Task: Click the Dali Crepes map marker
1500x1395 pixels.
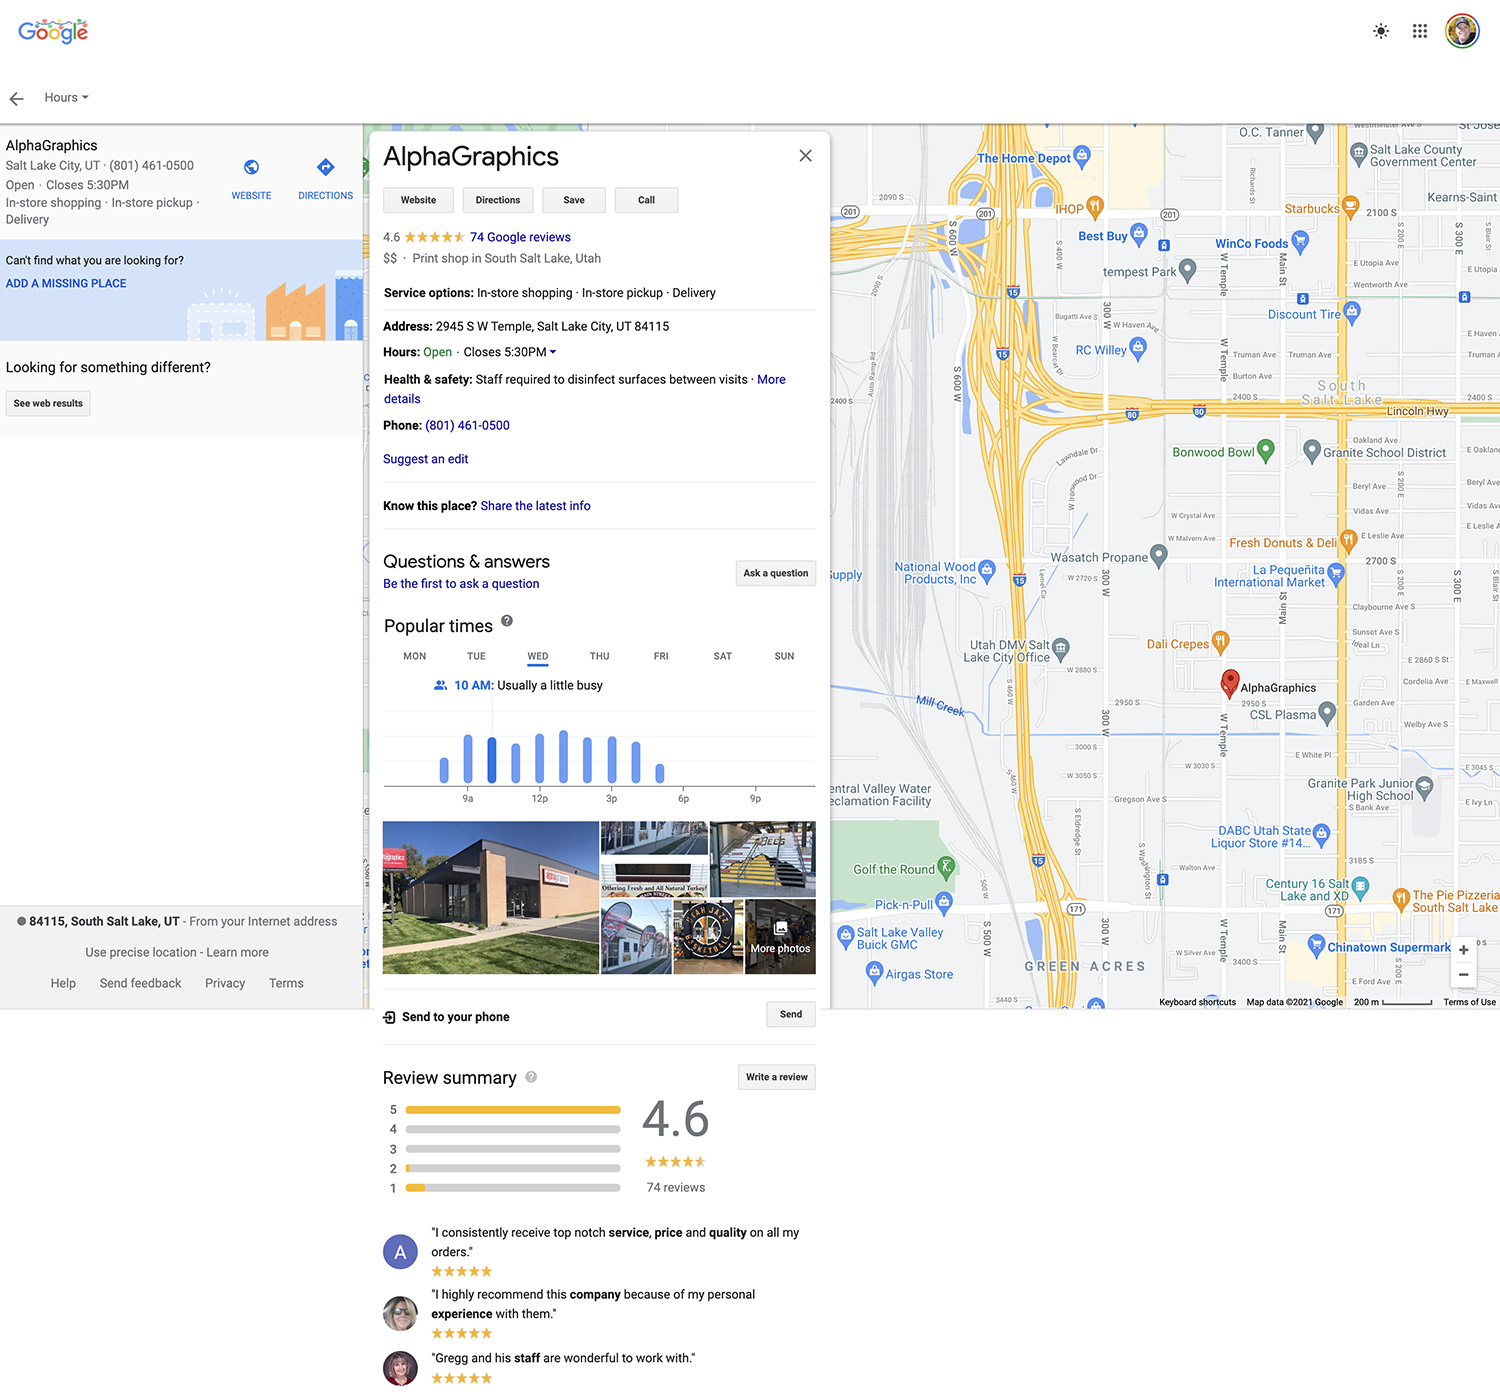Action: (x=1220, y=642)
